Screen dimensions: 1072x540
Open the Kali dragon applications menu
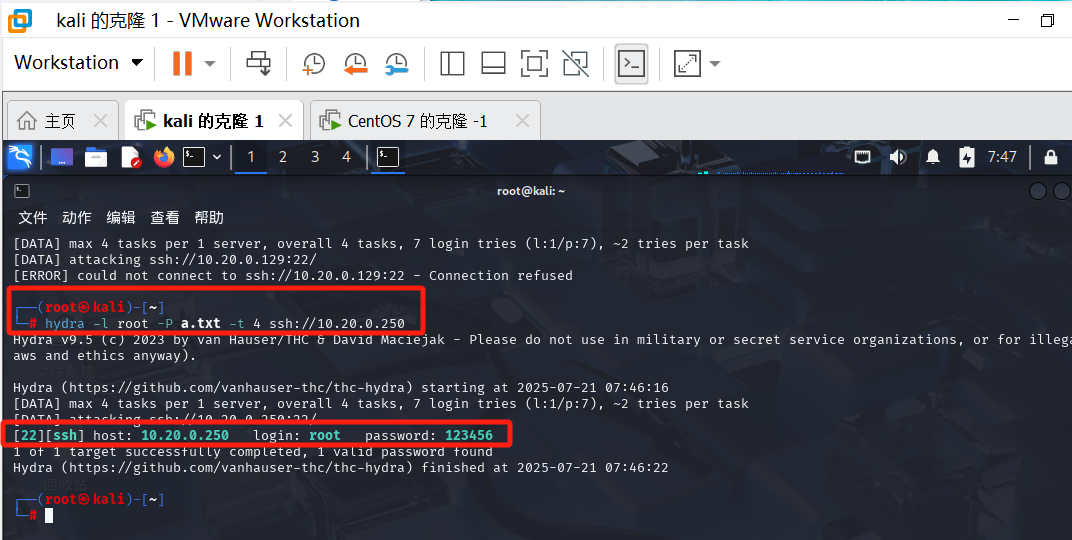click(x=20, y=157)
